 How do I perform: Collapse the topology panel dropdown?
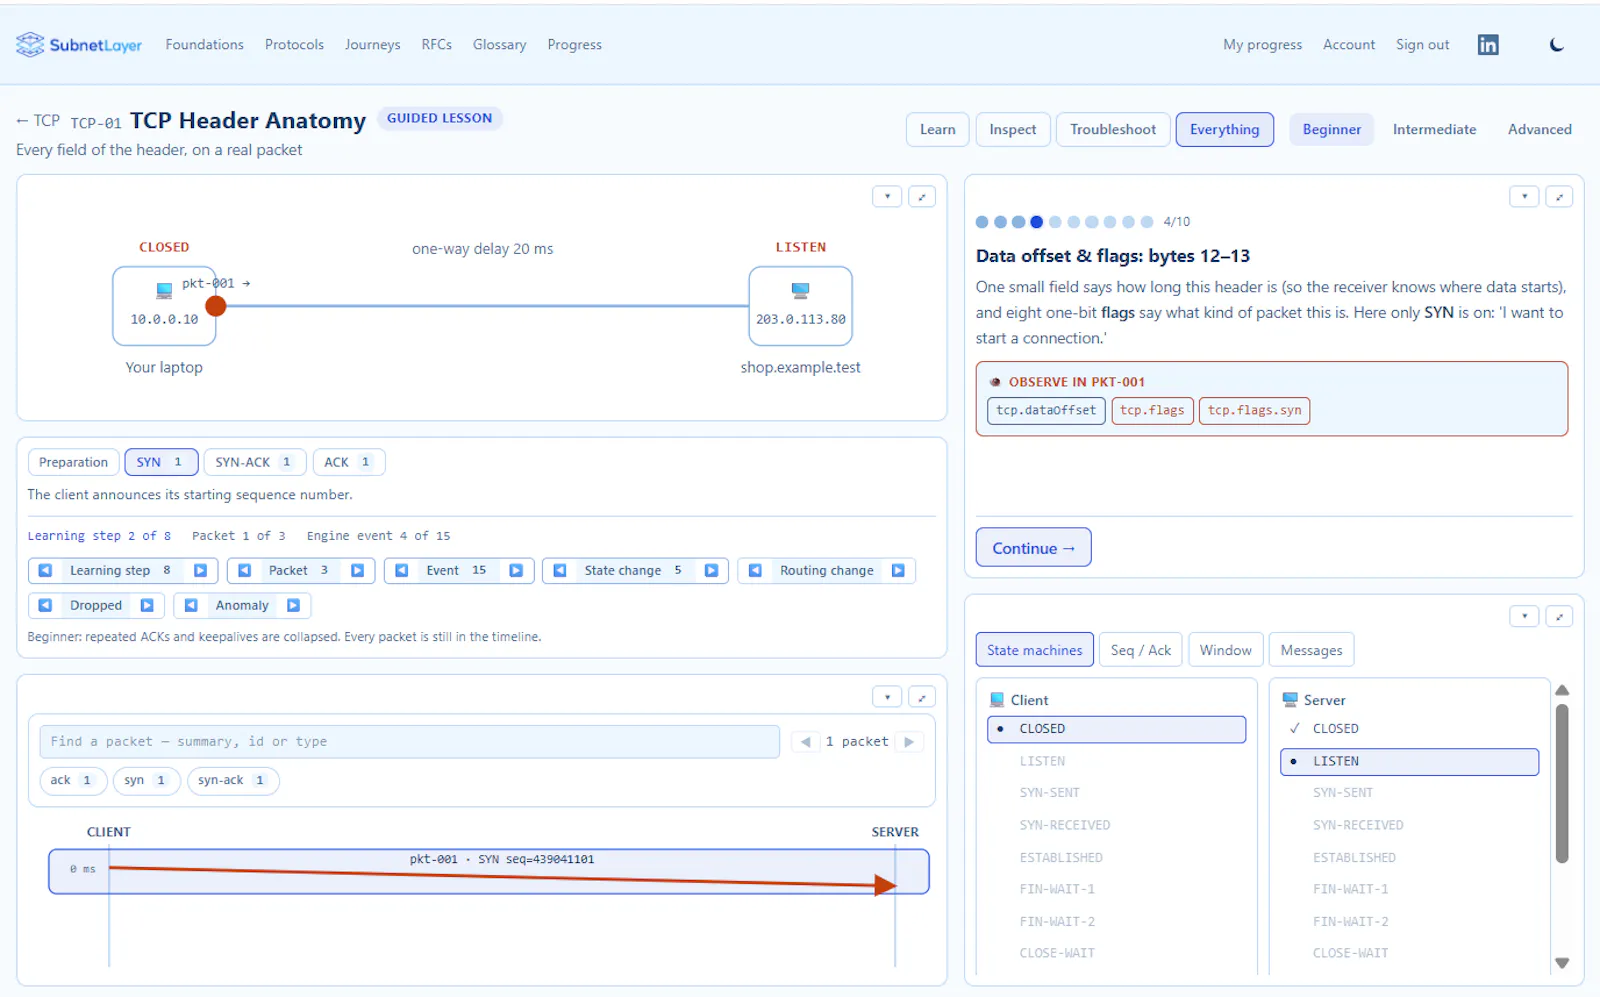(887, 196)
